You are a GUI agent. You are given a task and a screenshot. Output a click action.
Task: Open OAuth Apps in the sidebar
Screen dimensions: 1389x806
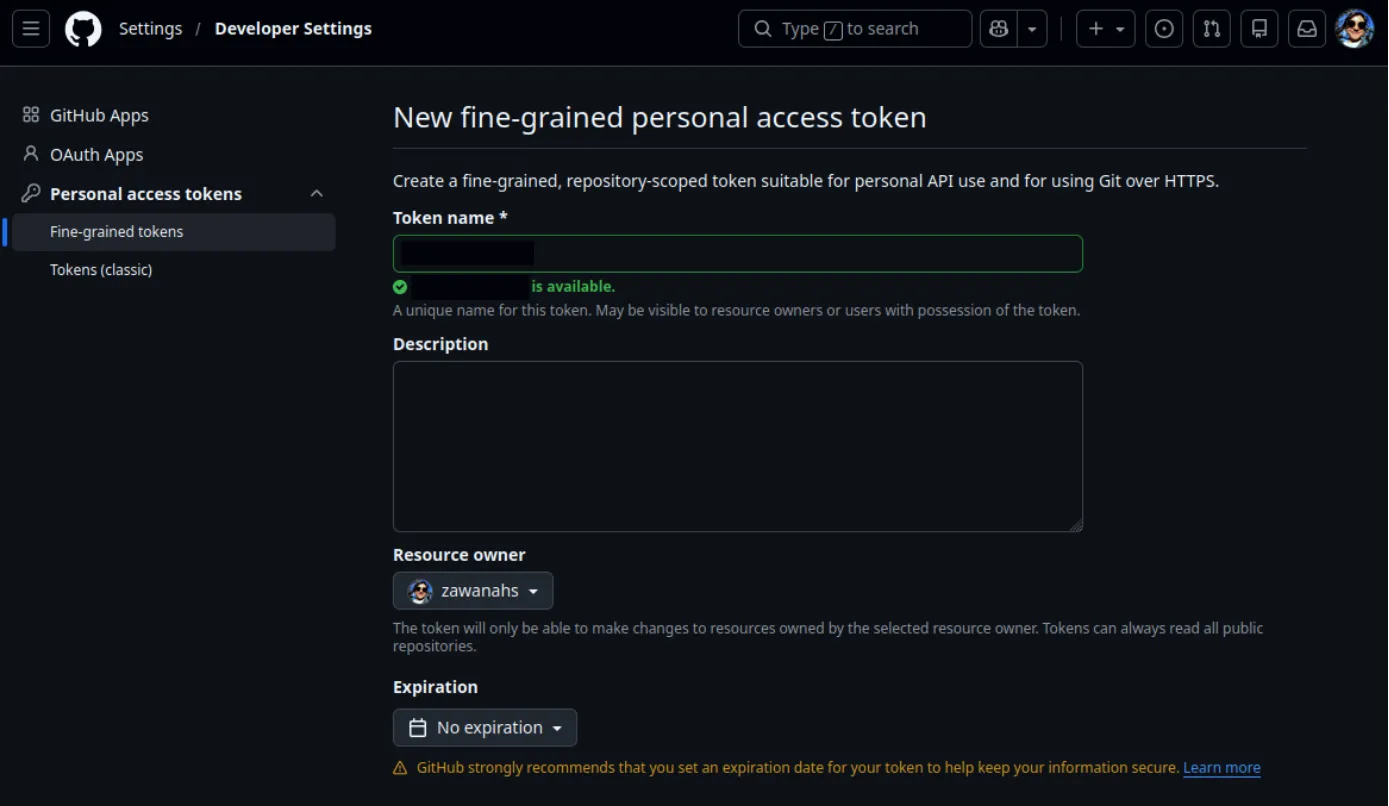point(96,154)
